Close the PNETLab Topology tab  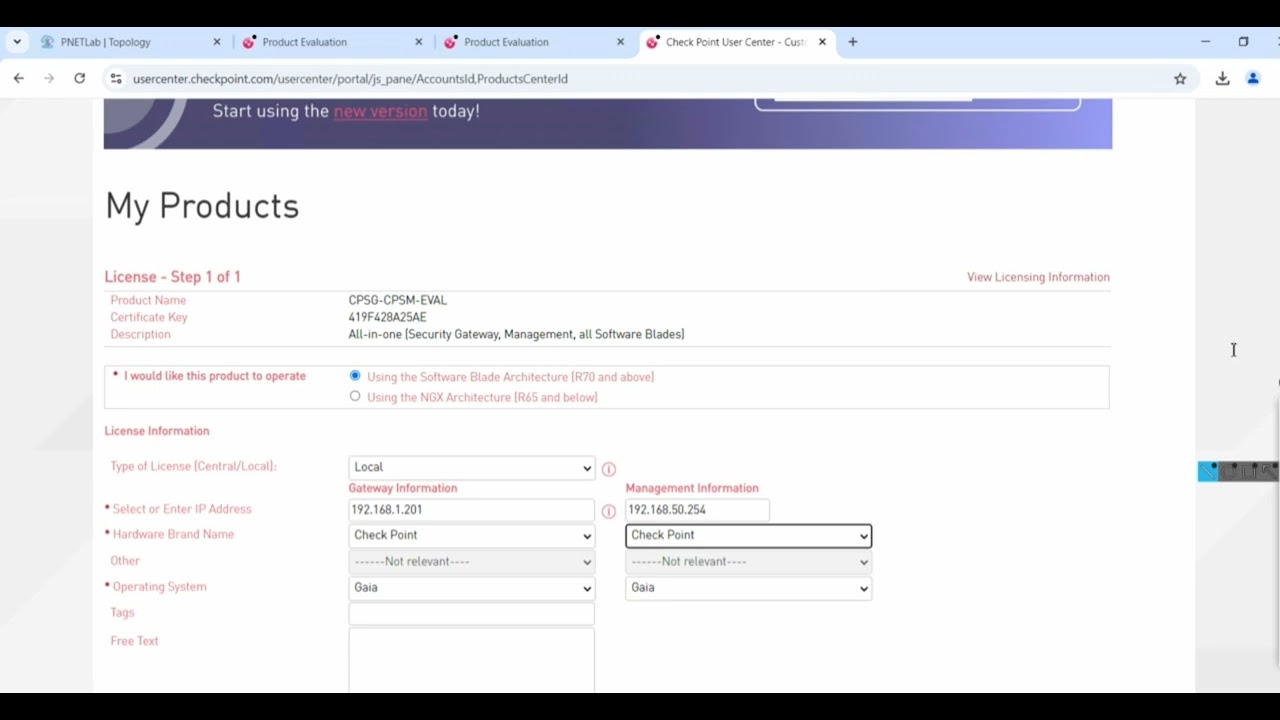pos(217,42)
